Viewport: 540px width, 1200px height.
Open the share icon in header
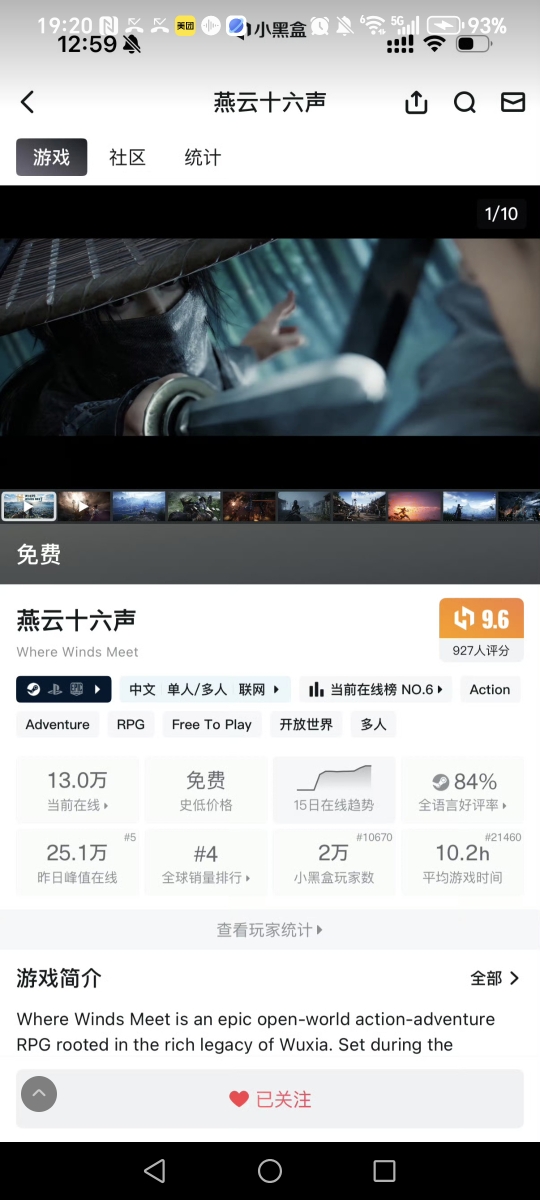coord(417,102)
